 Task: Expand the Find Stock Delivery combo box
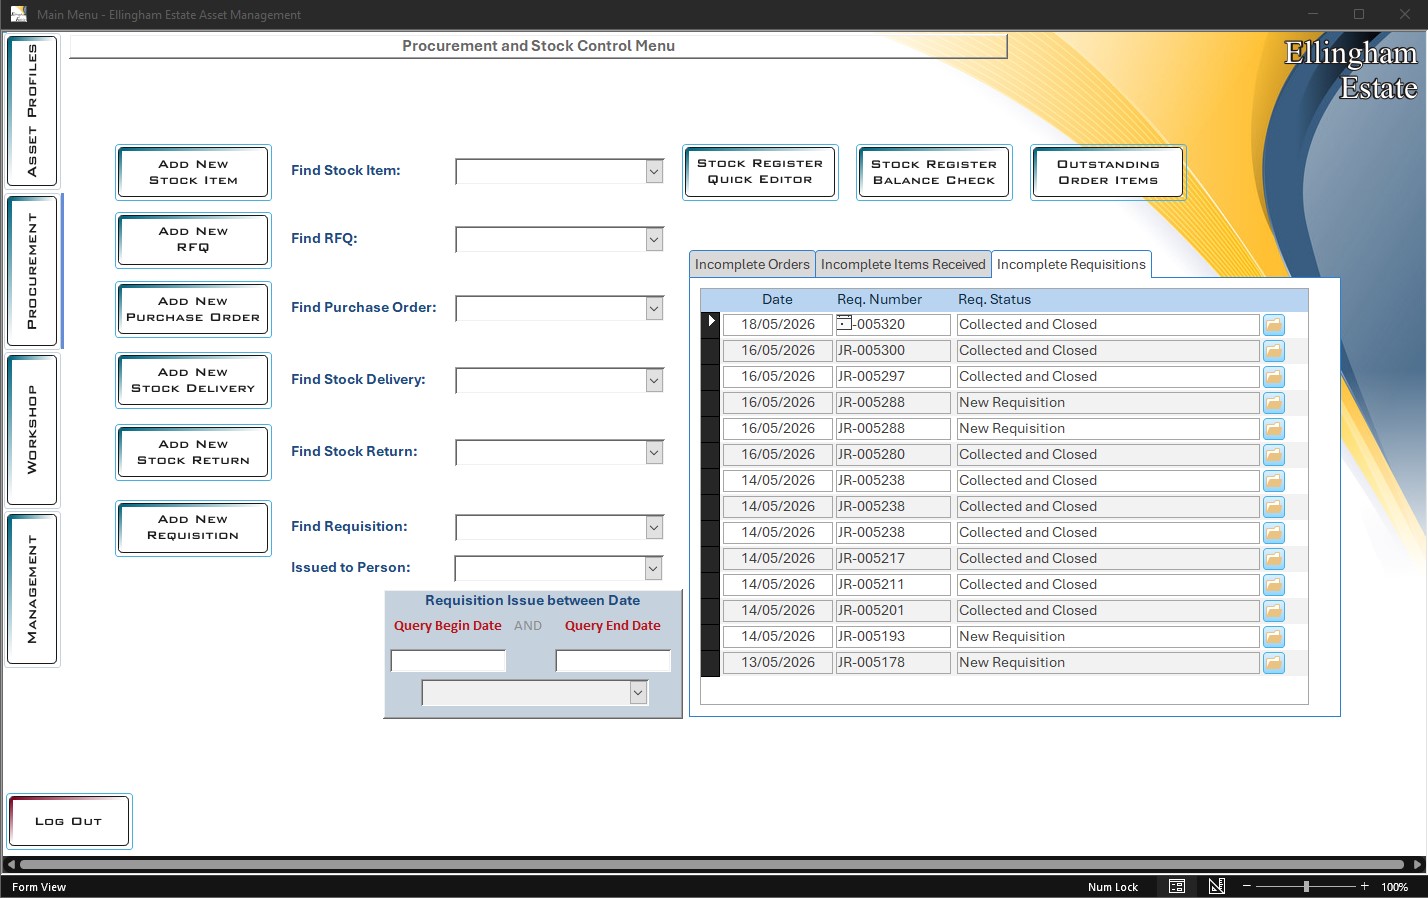point(654,381)
